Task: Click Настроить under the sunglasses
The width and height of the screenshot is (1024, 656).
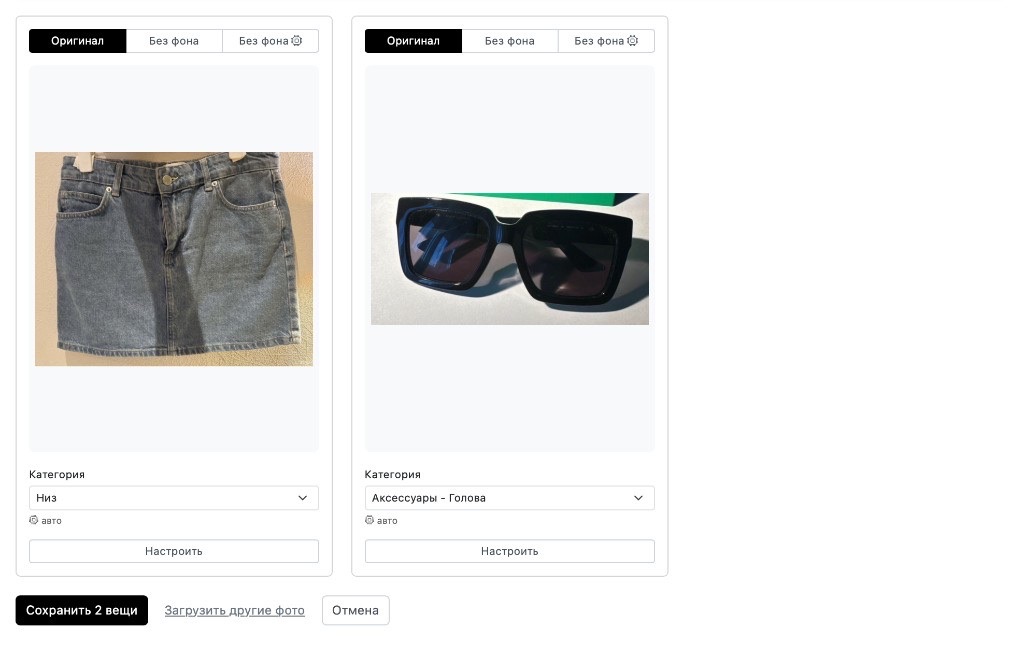Action: [509, 551]
